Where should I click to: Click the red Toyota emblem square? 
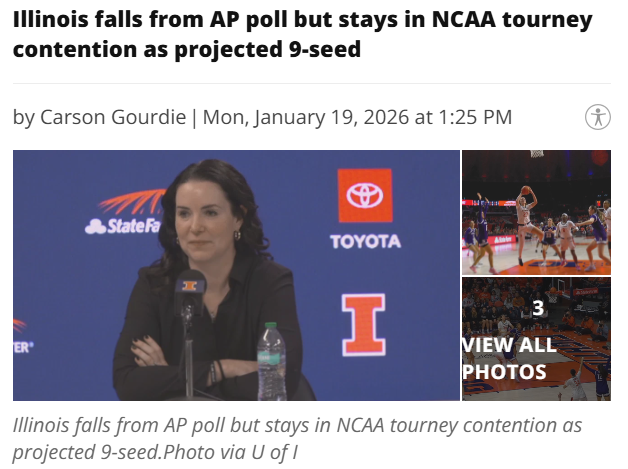(365, 196)
